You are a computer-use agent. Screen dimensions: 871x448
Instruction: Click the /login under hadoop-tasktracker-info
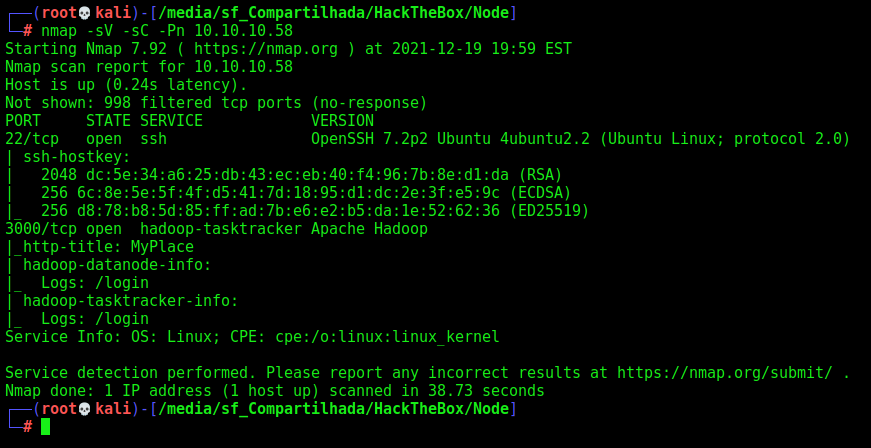tap(122, 319)
